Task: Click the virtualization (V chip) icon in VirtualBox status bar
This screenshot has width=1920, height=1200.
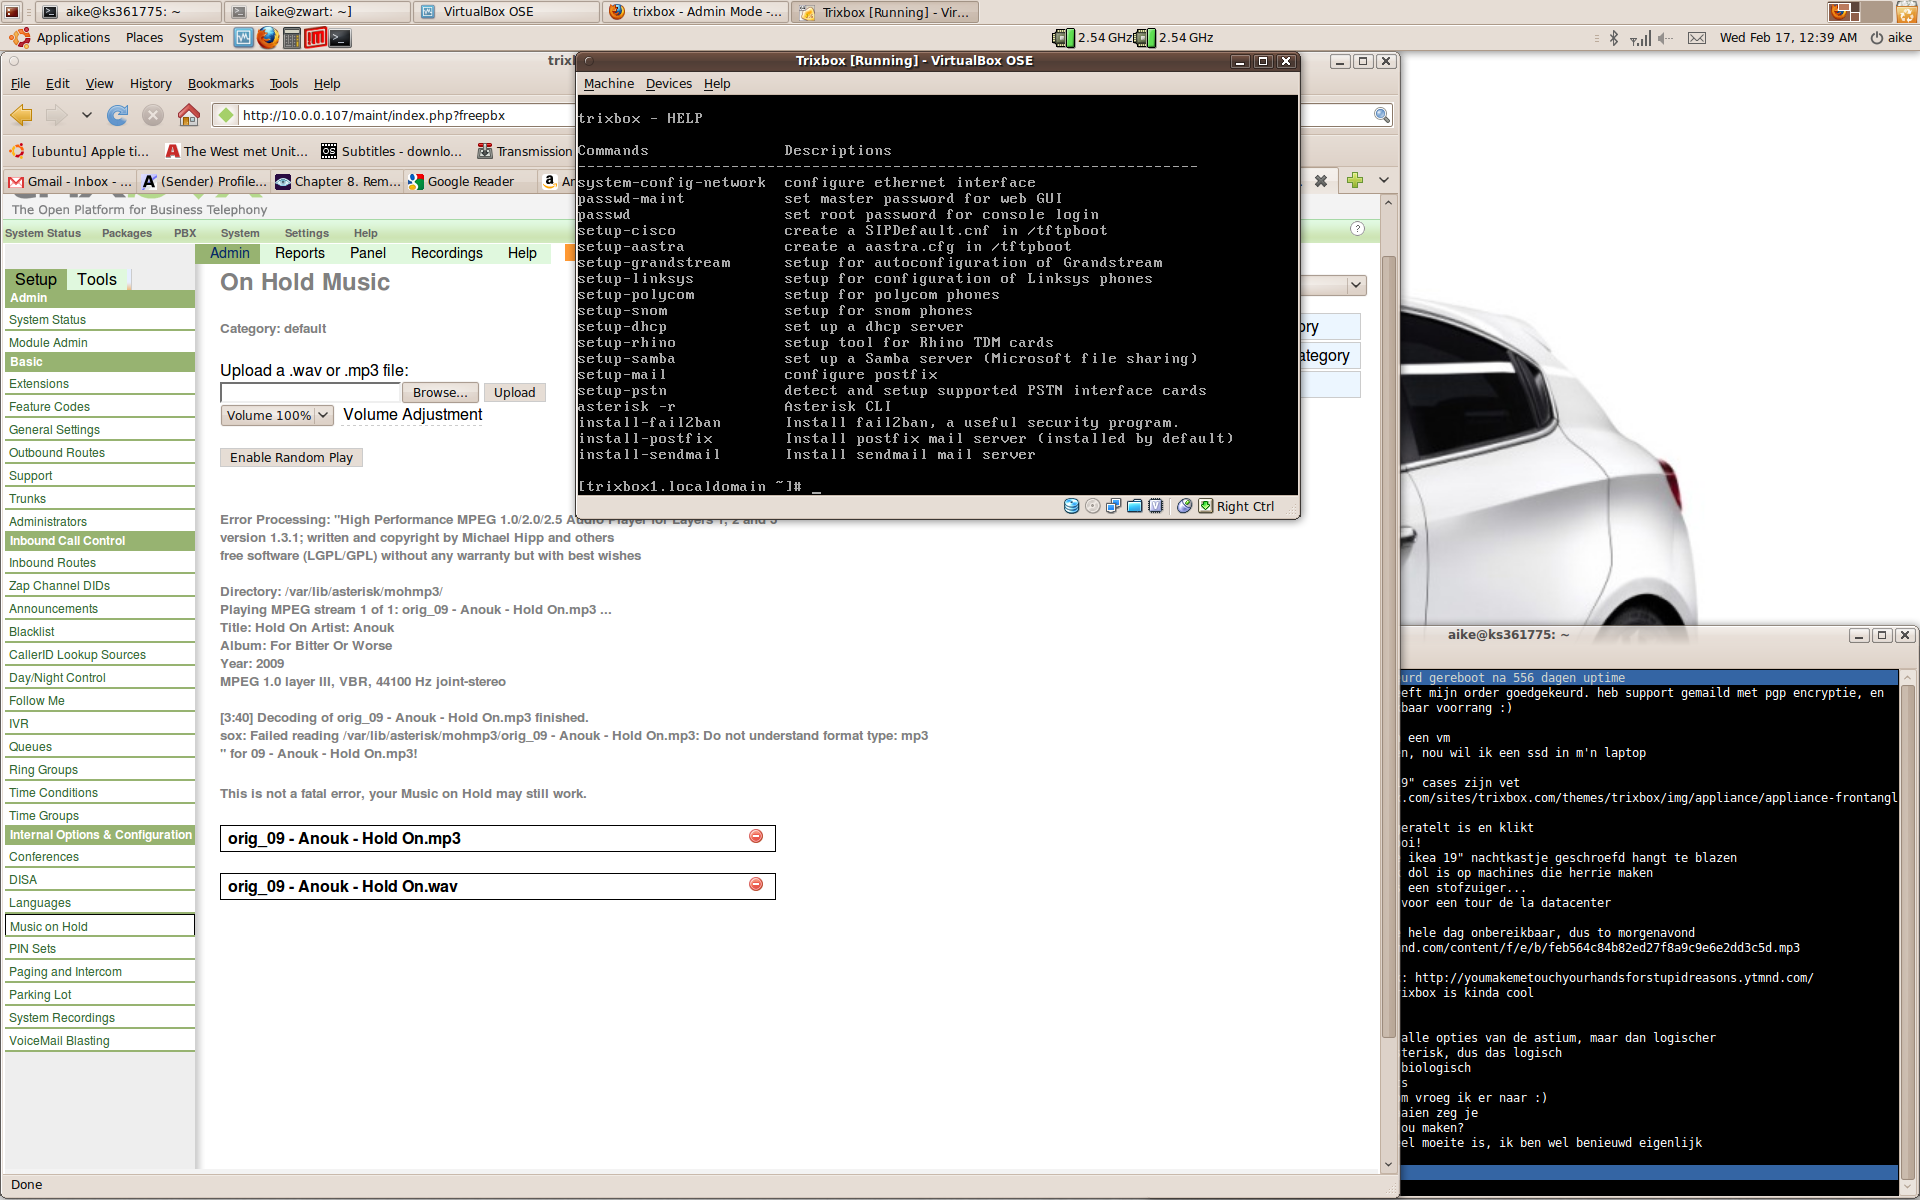Action: 1156,506
